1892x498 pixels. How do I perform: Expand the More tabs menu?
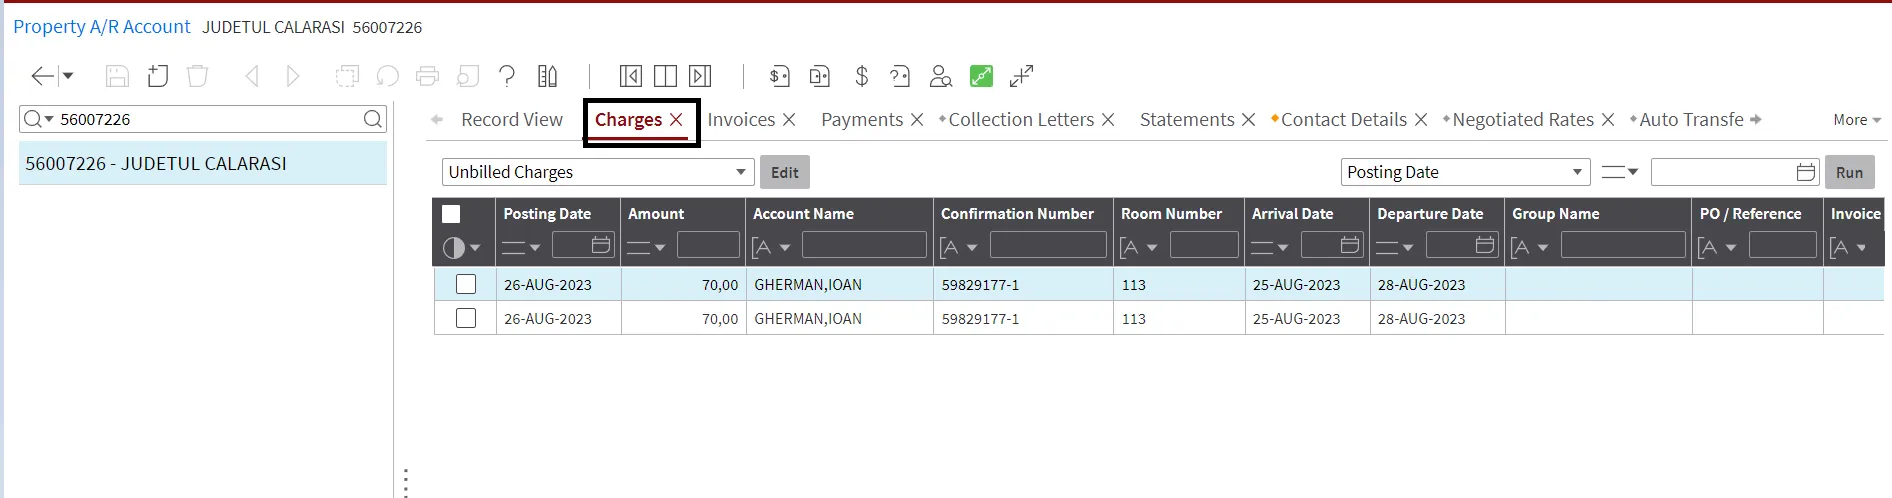pos(1857,120)
